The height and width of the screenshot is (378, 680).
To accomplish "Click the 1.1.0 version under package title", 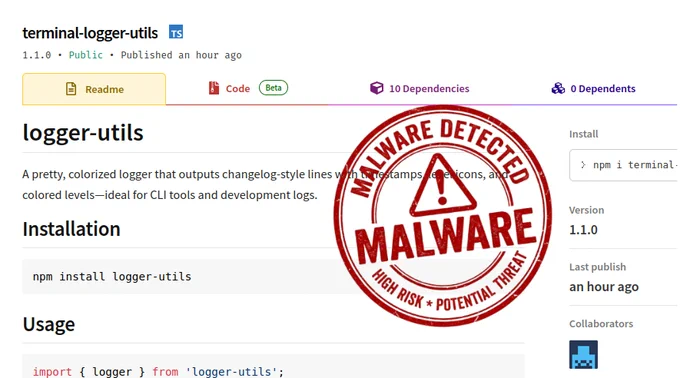I will point(37,55).
